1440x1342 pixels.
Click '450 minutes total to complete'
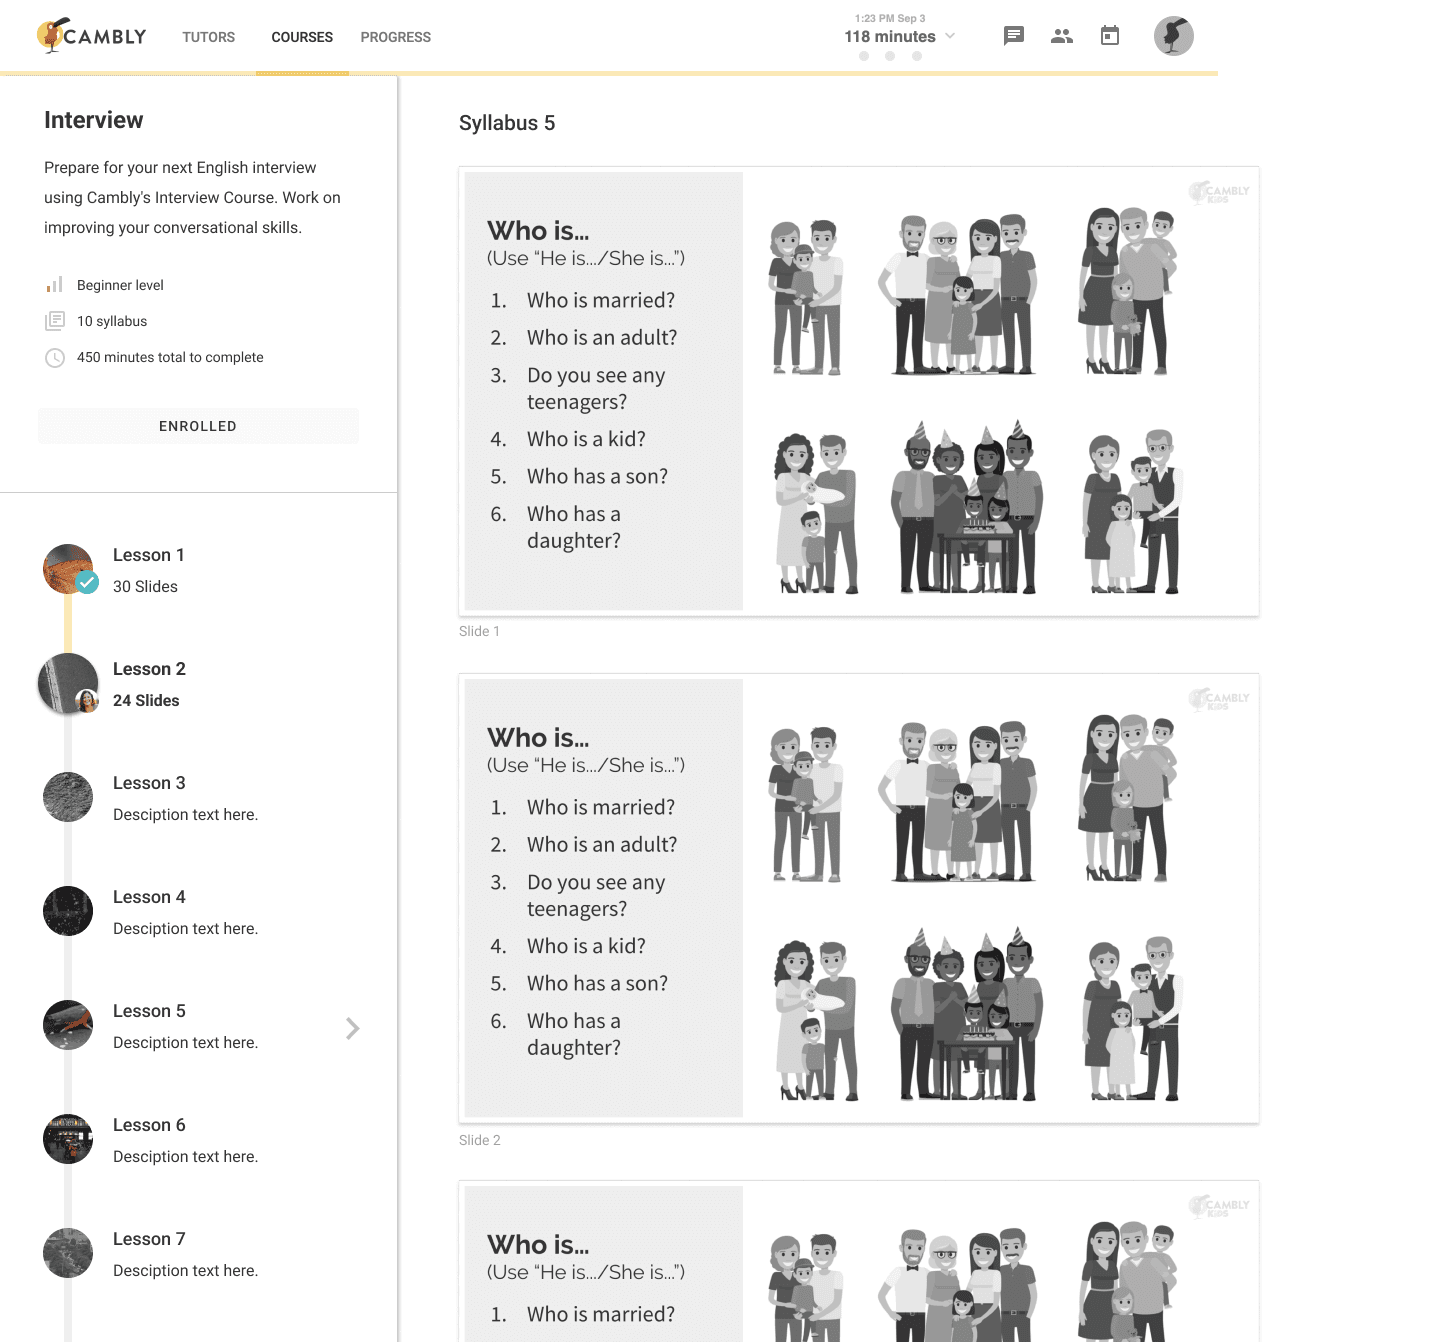tap(170, 357)
